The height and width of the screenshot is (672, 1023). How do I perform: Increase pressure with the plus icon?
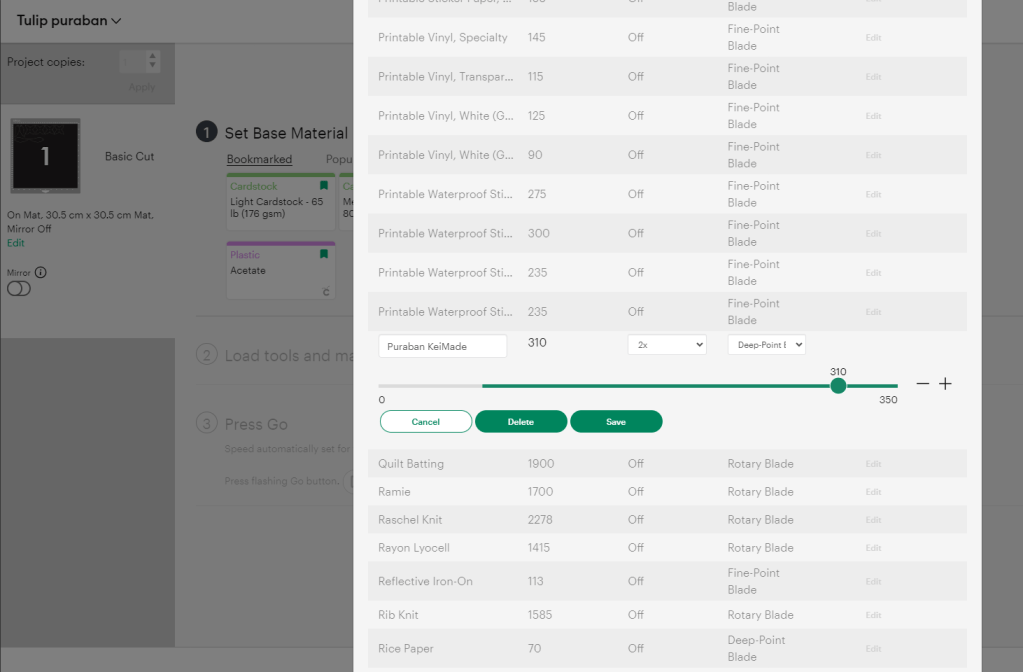point(945,383)
